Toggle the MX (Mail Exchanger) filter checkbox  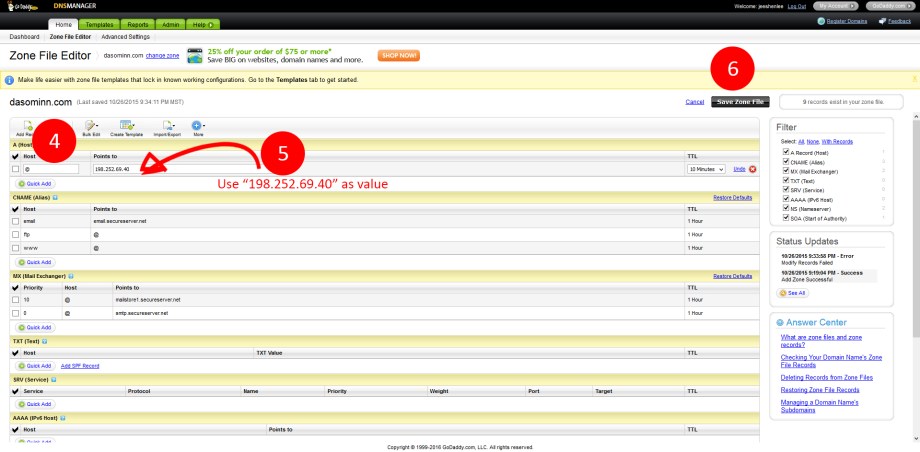tap(786, 171)
